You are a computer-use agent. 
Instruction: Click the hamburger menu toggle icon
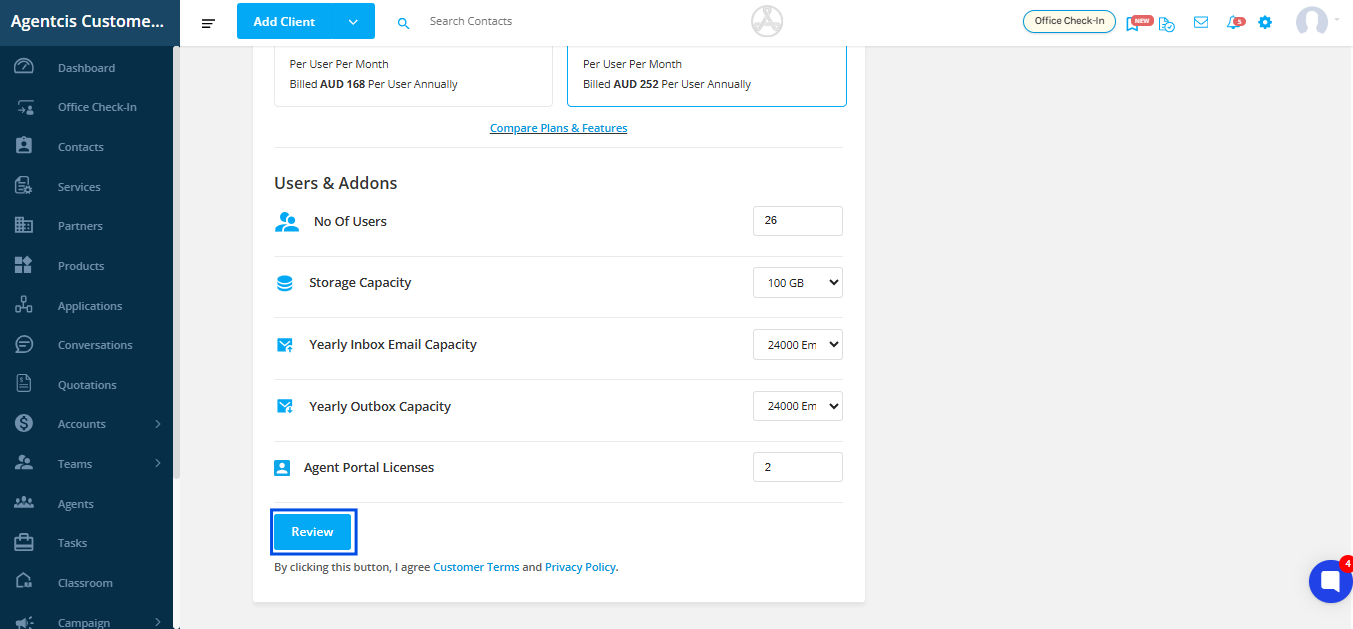[x=208, y=22]
